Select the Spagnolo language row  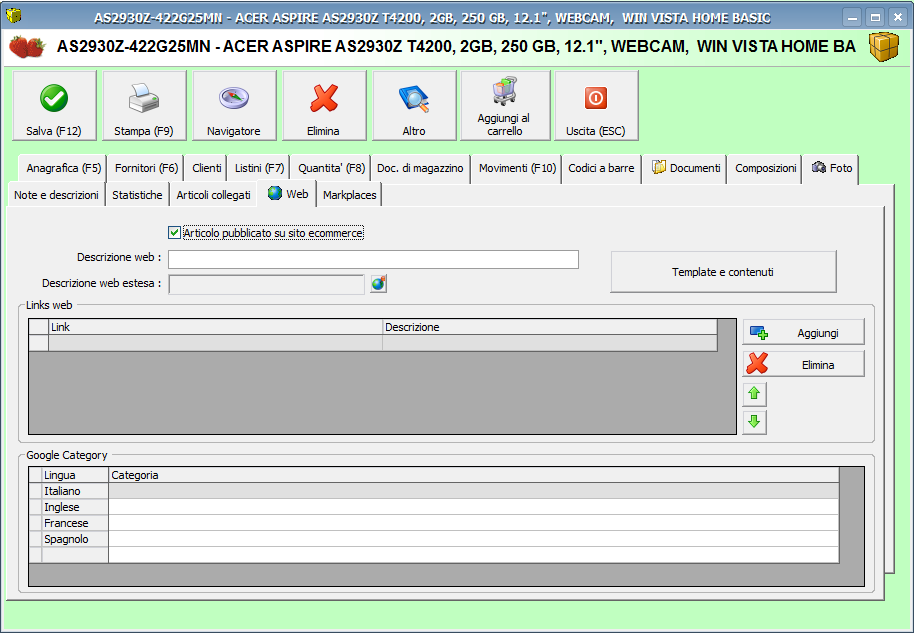pyautogui.click(x=75, y=539)
